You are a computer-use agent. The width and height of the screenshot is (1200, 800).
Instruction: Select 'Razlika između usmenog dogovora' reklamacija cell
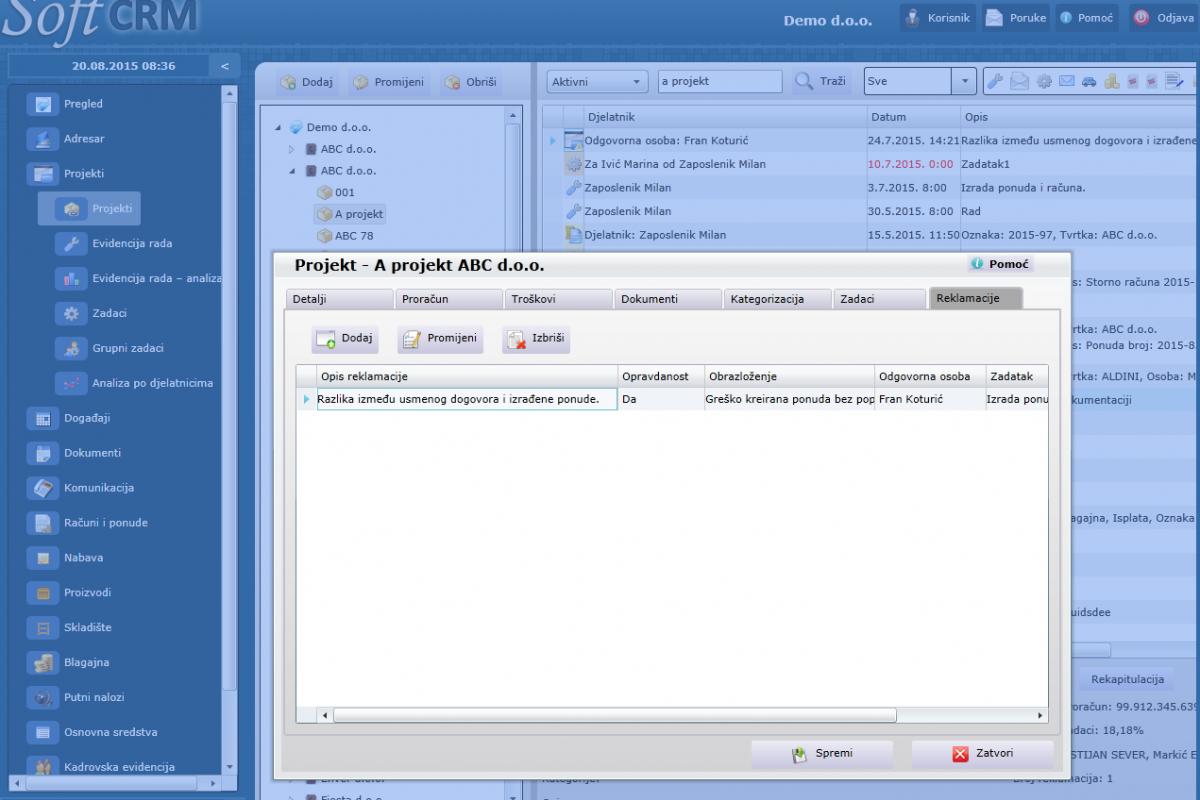coord(467,399)
